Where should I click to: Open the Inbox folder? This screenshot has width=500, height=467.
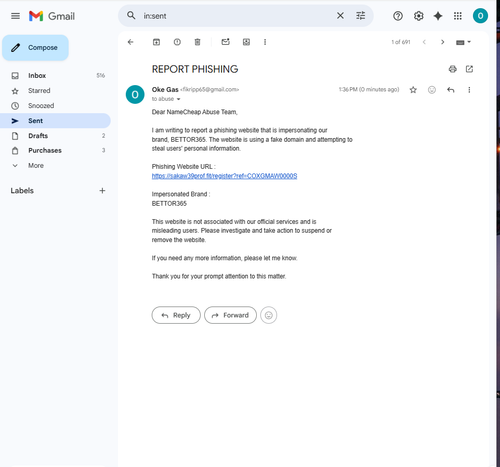55,76
